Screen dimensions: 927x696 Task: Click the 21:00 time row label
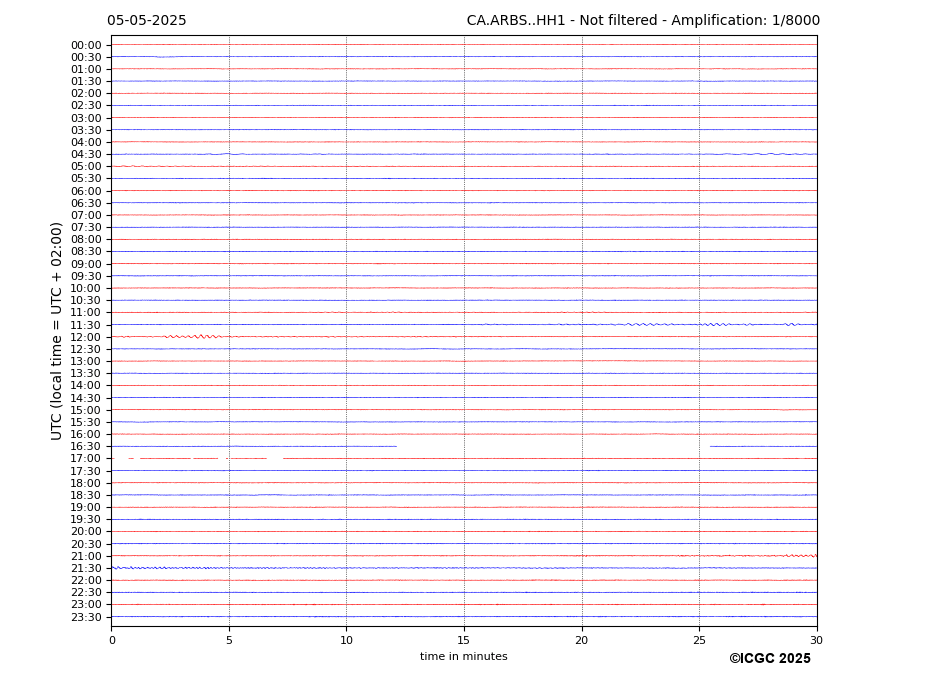[x=86, y=556]
